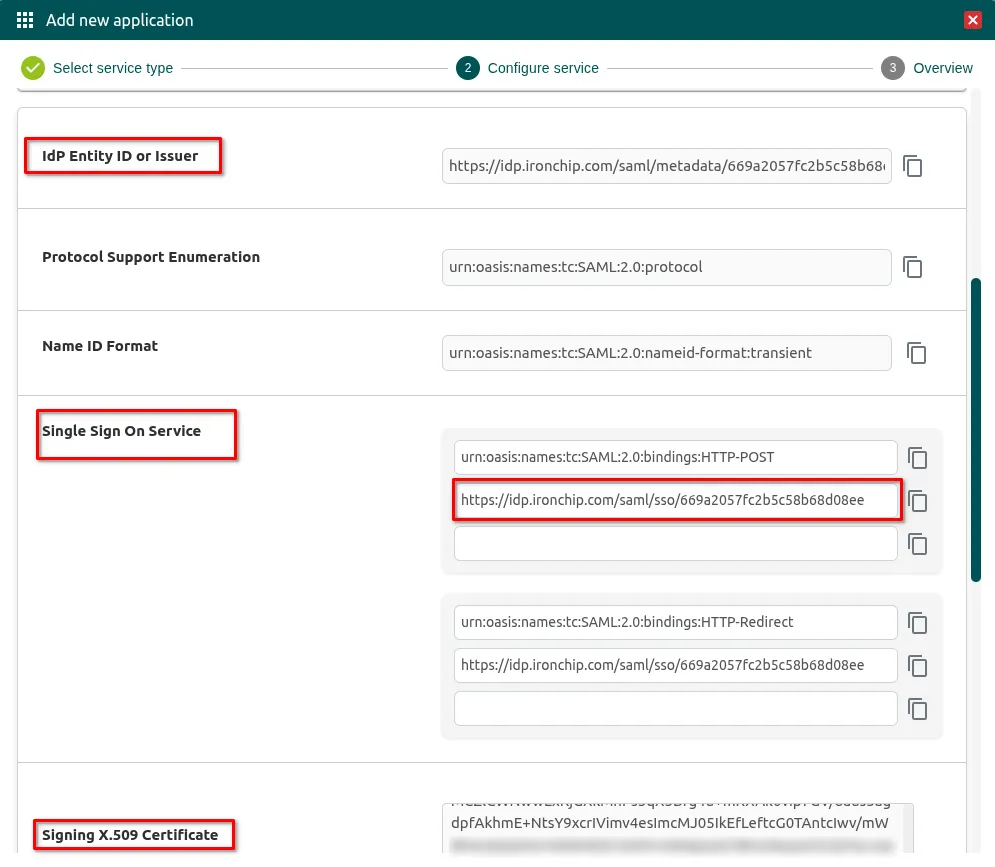Click the Add new application title
This screenshot has height=867, width=995.
119,20
